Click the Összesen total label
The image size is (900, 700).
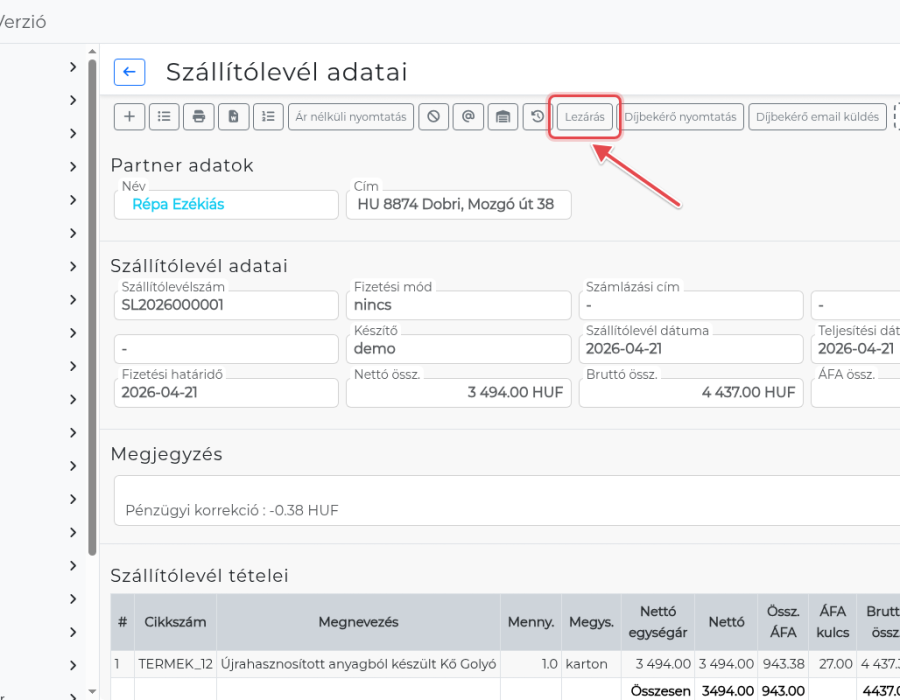[x=660, y=691]
